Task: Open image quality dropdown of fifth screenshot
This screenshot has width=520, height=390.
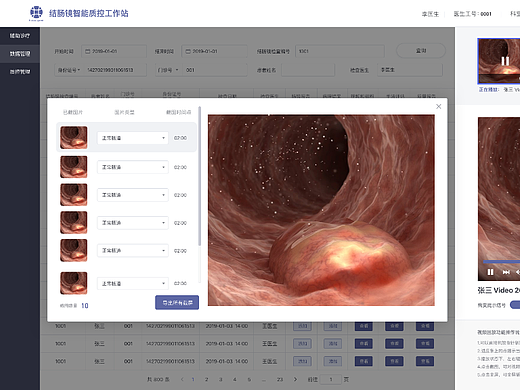Action: tap(133, 251)
